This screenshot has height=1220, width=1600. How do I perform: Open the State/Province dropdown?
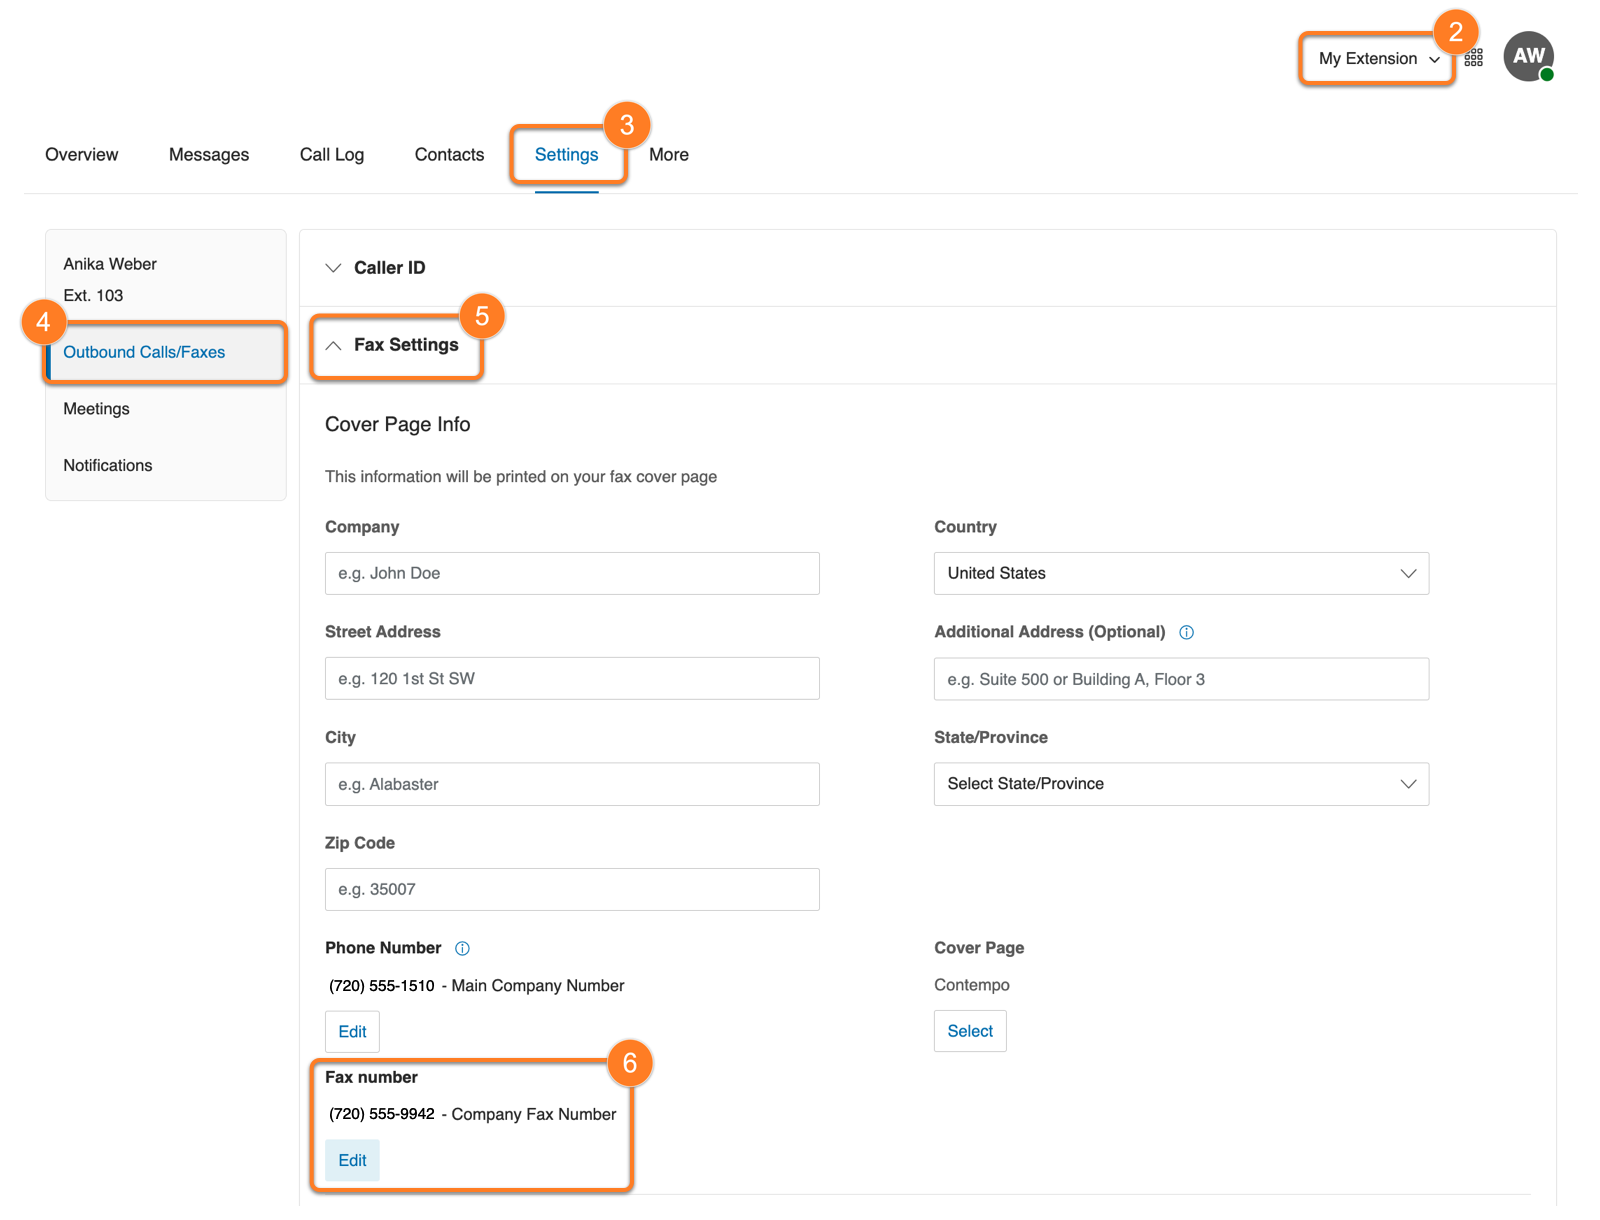tap(1180, 784)
